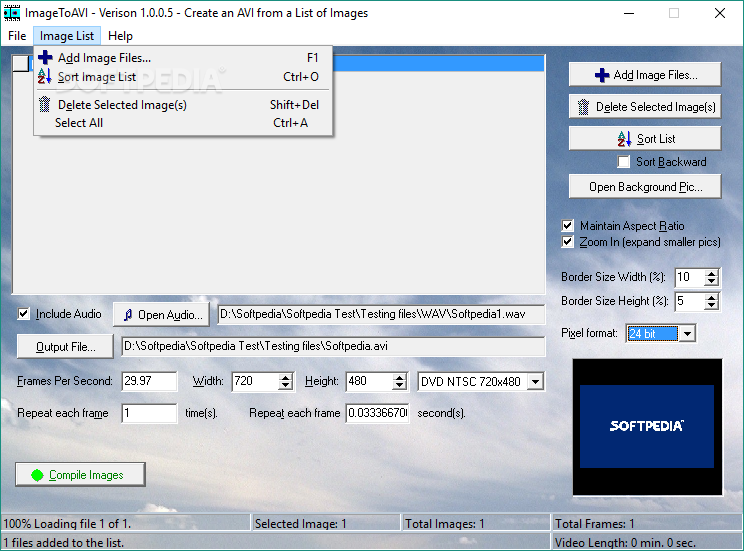Click Open Background Pic... button
744x551 pixels.
click(645, 187)
